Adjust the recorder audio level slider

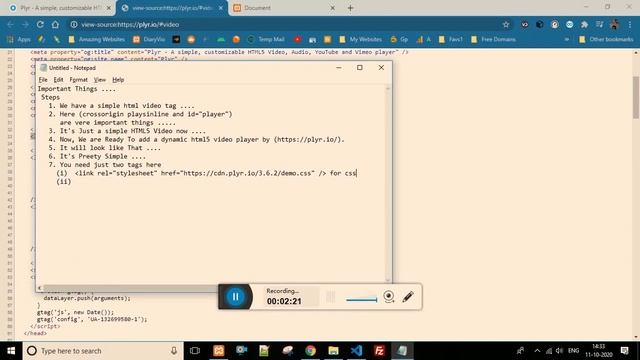tap(361, 300)
